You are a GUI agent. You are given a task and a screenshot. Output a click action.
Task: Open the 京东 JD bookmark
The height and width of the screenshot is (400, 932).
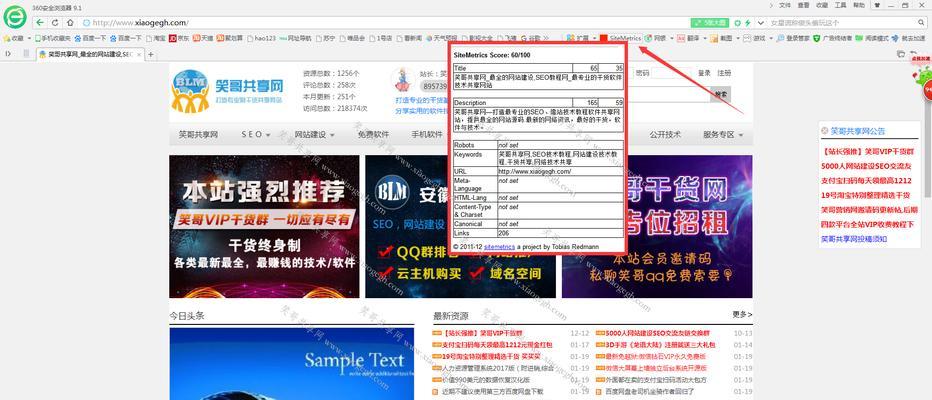(180, 38)
